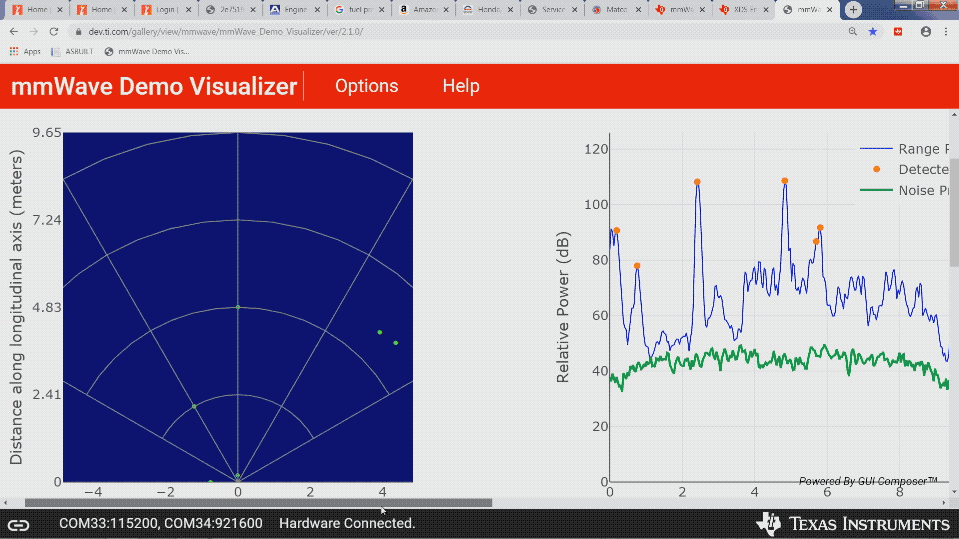Click the hardware connection link icon
This screenshot has height=539, width=959.
point(19,524)
